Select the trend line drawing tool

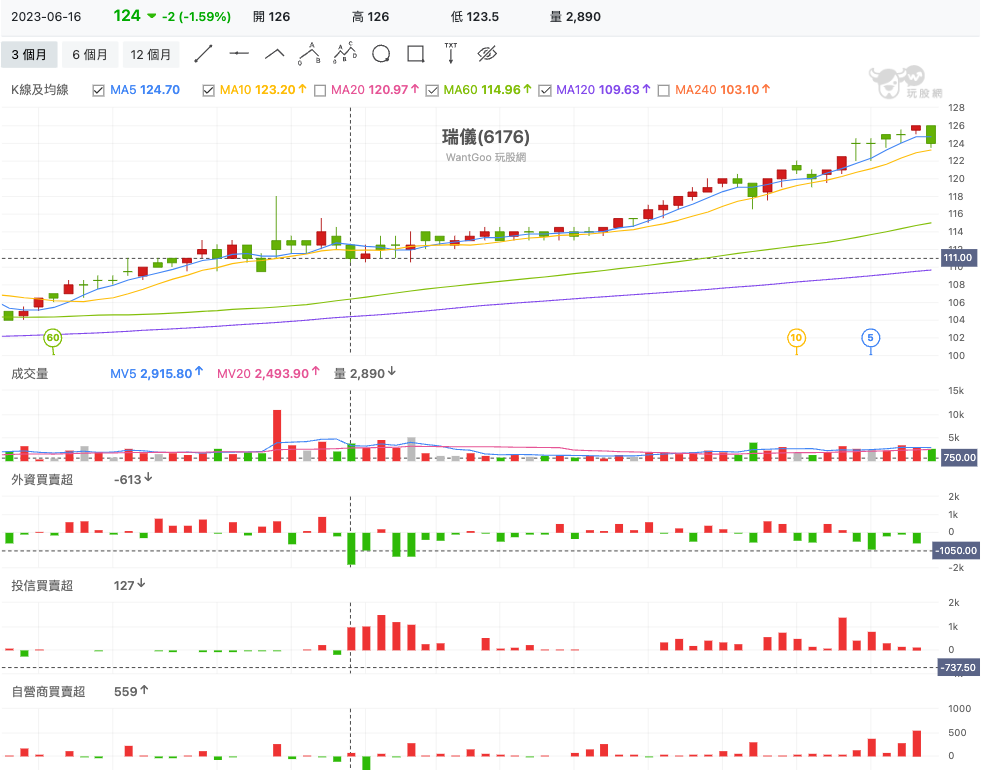203,54
